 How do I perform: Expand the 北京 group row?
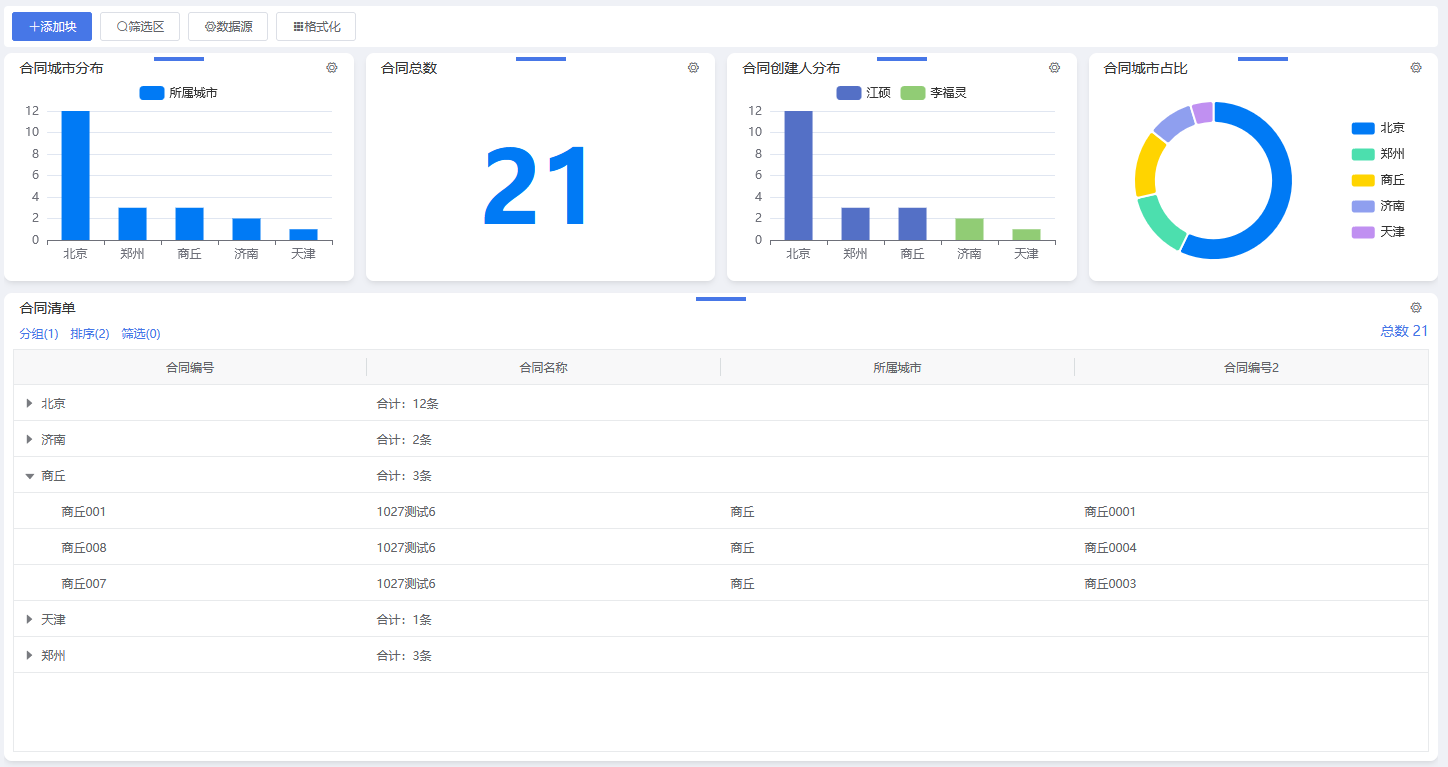(30, 404)
